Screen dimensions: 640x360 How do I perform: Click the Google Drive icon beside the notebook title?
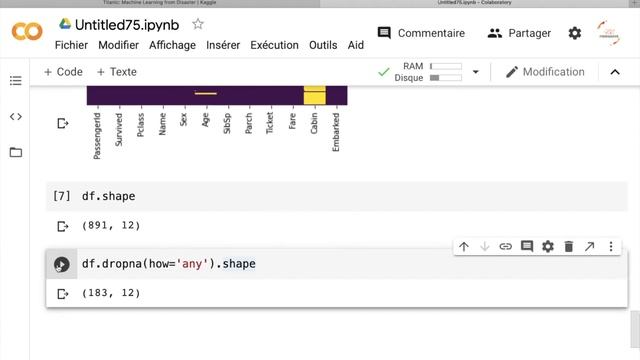[x=64, y=24]
